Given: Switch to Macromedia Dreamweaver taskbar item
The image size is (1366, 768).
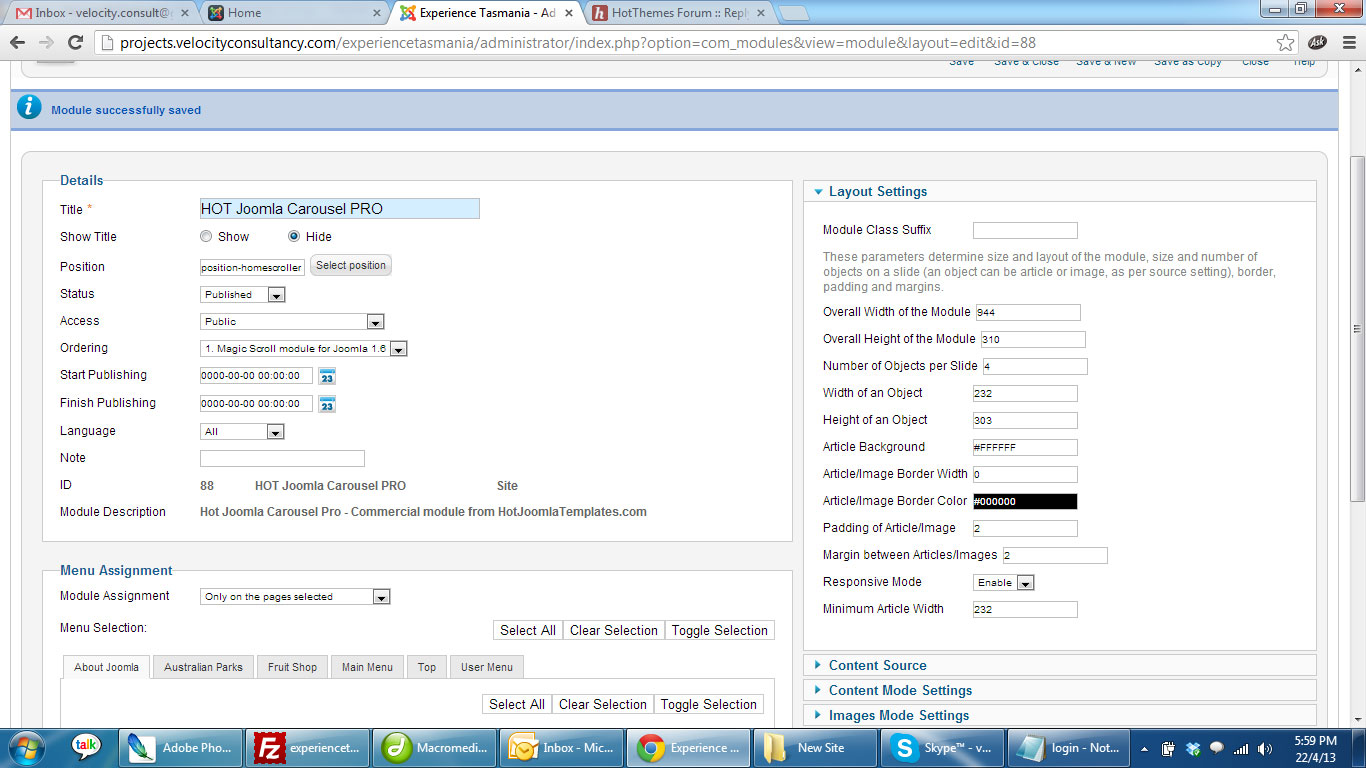Looking at the screenshot, I should pos(433,747).
